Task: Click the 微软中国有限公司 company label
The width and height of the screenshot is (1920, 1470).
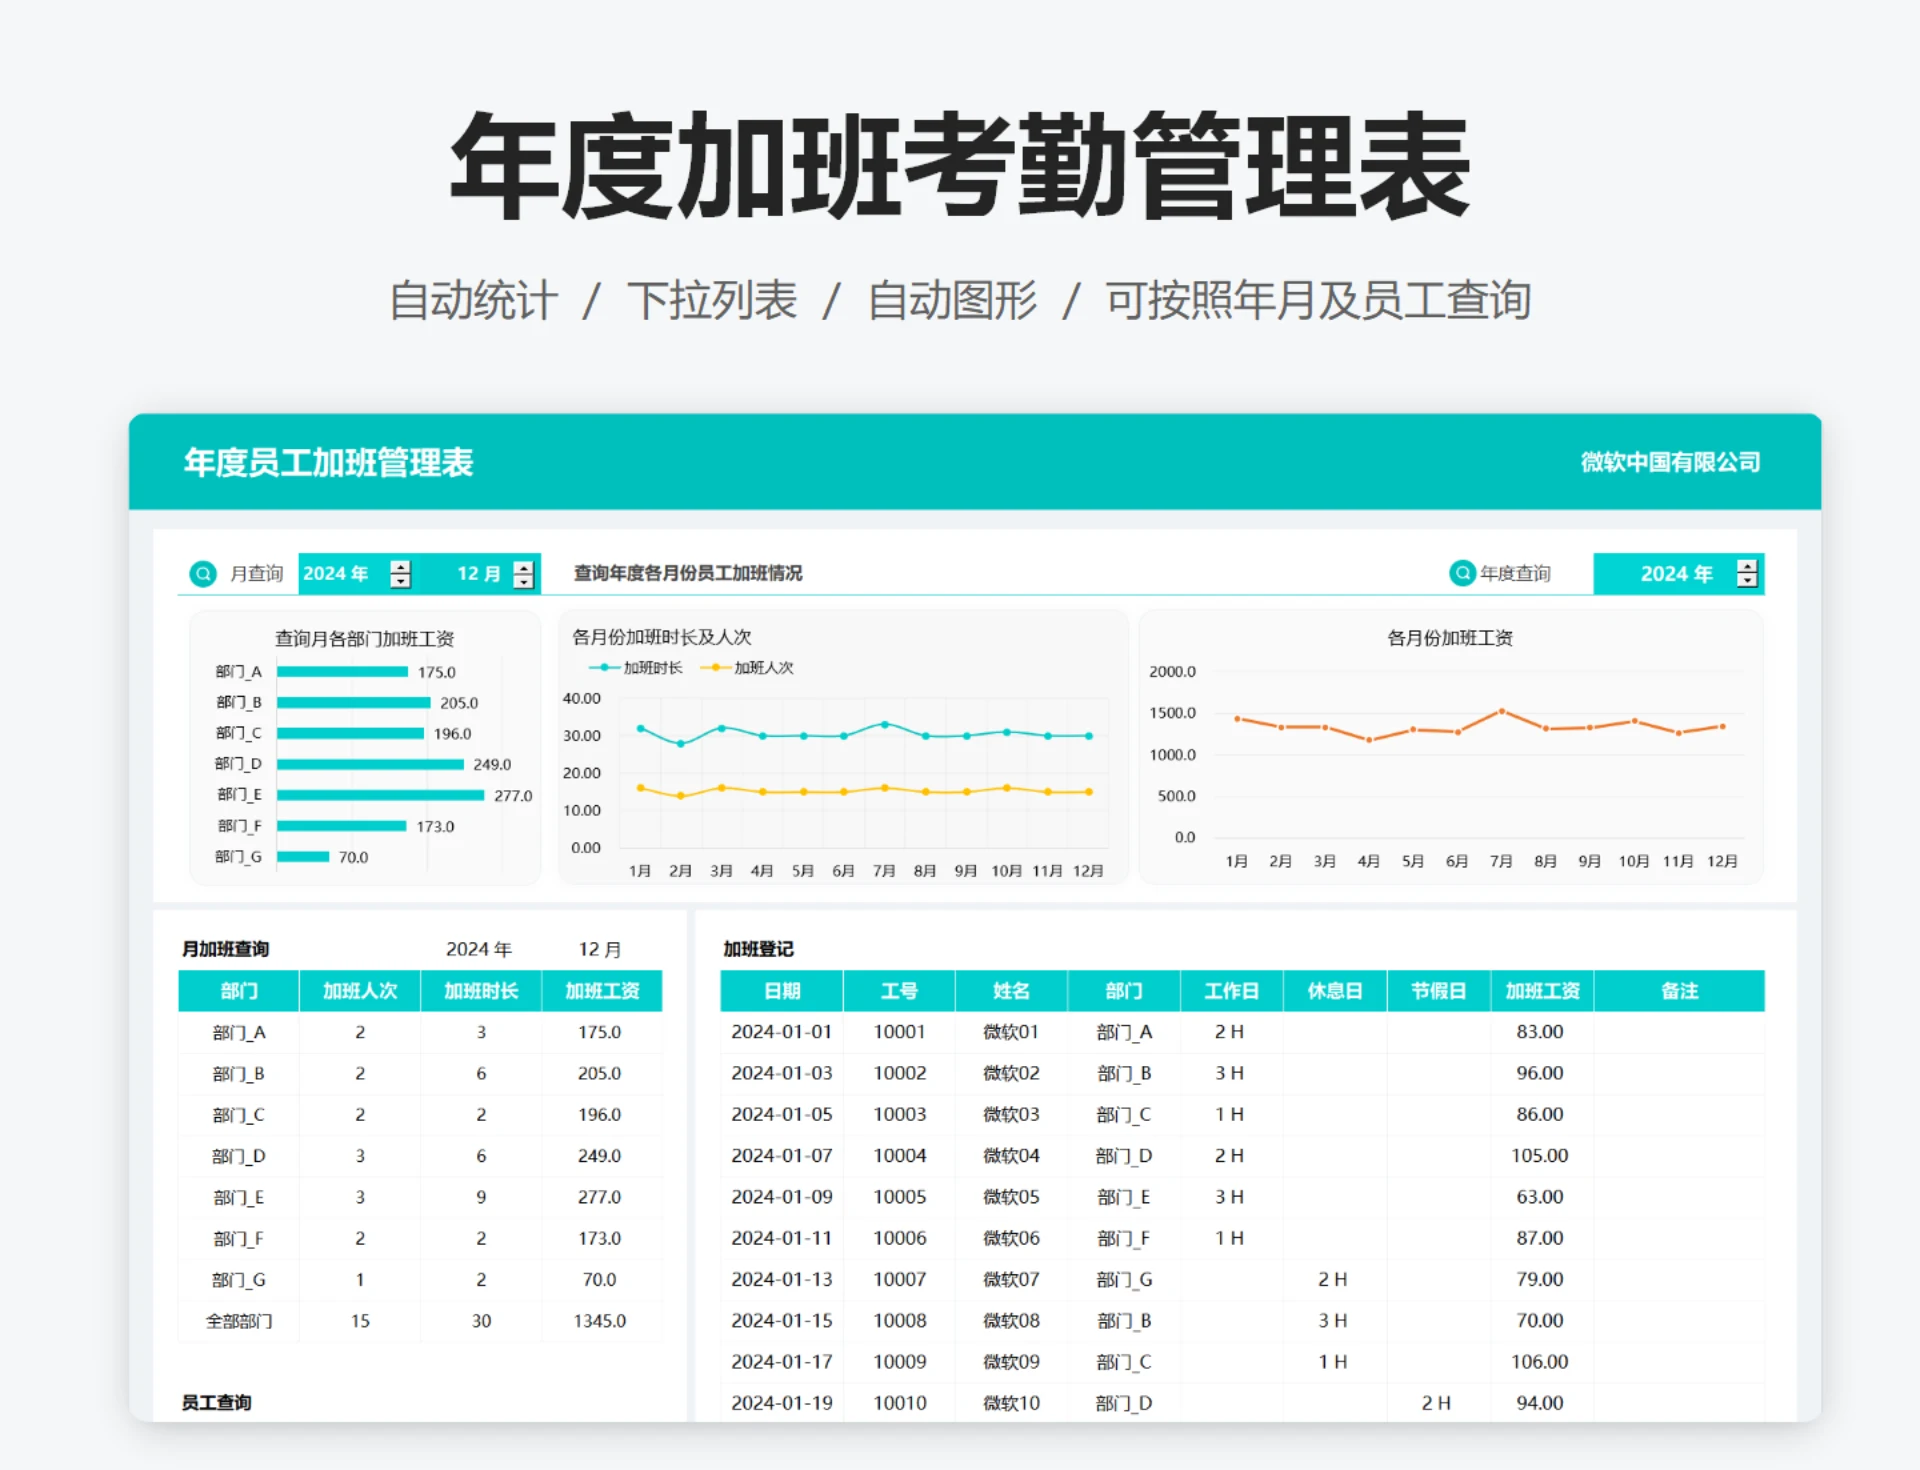Action: coord(1671,462)
